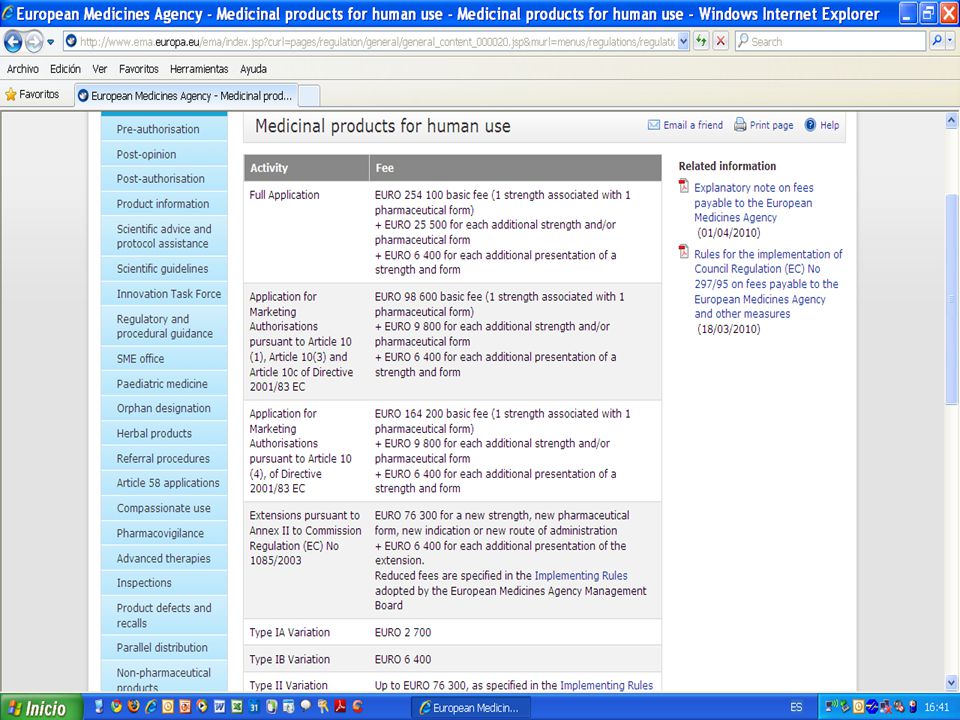The image size is (960, 720).
Task: Launch PowerPoint from quick launch bar
Action: pos(185,707)
